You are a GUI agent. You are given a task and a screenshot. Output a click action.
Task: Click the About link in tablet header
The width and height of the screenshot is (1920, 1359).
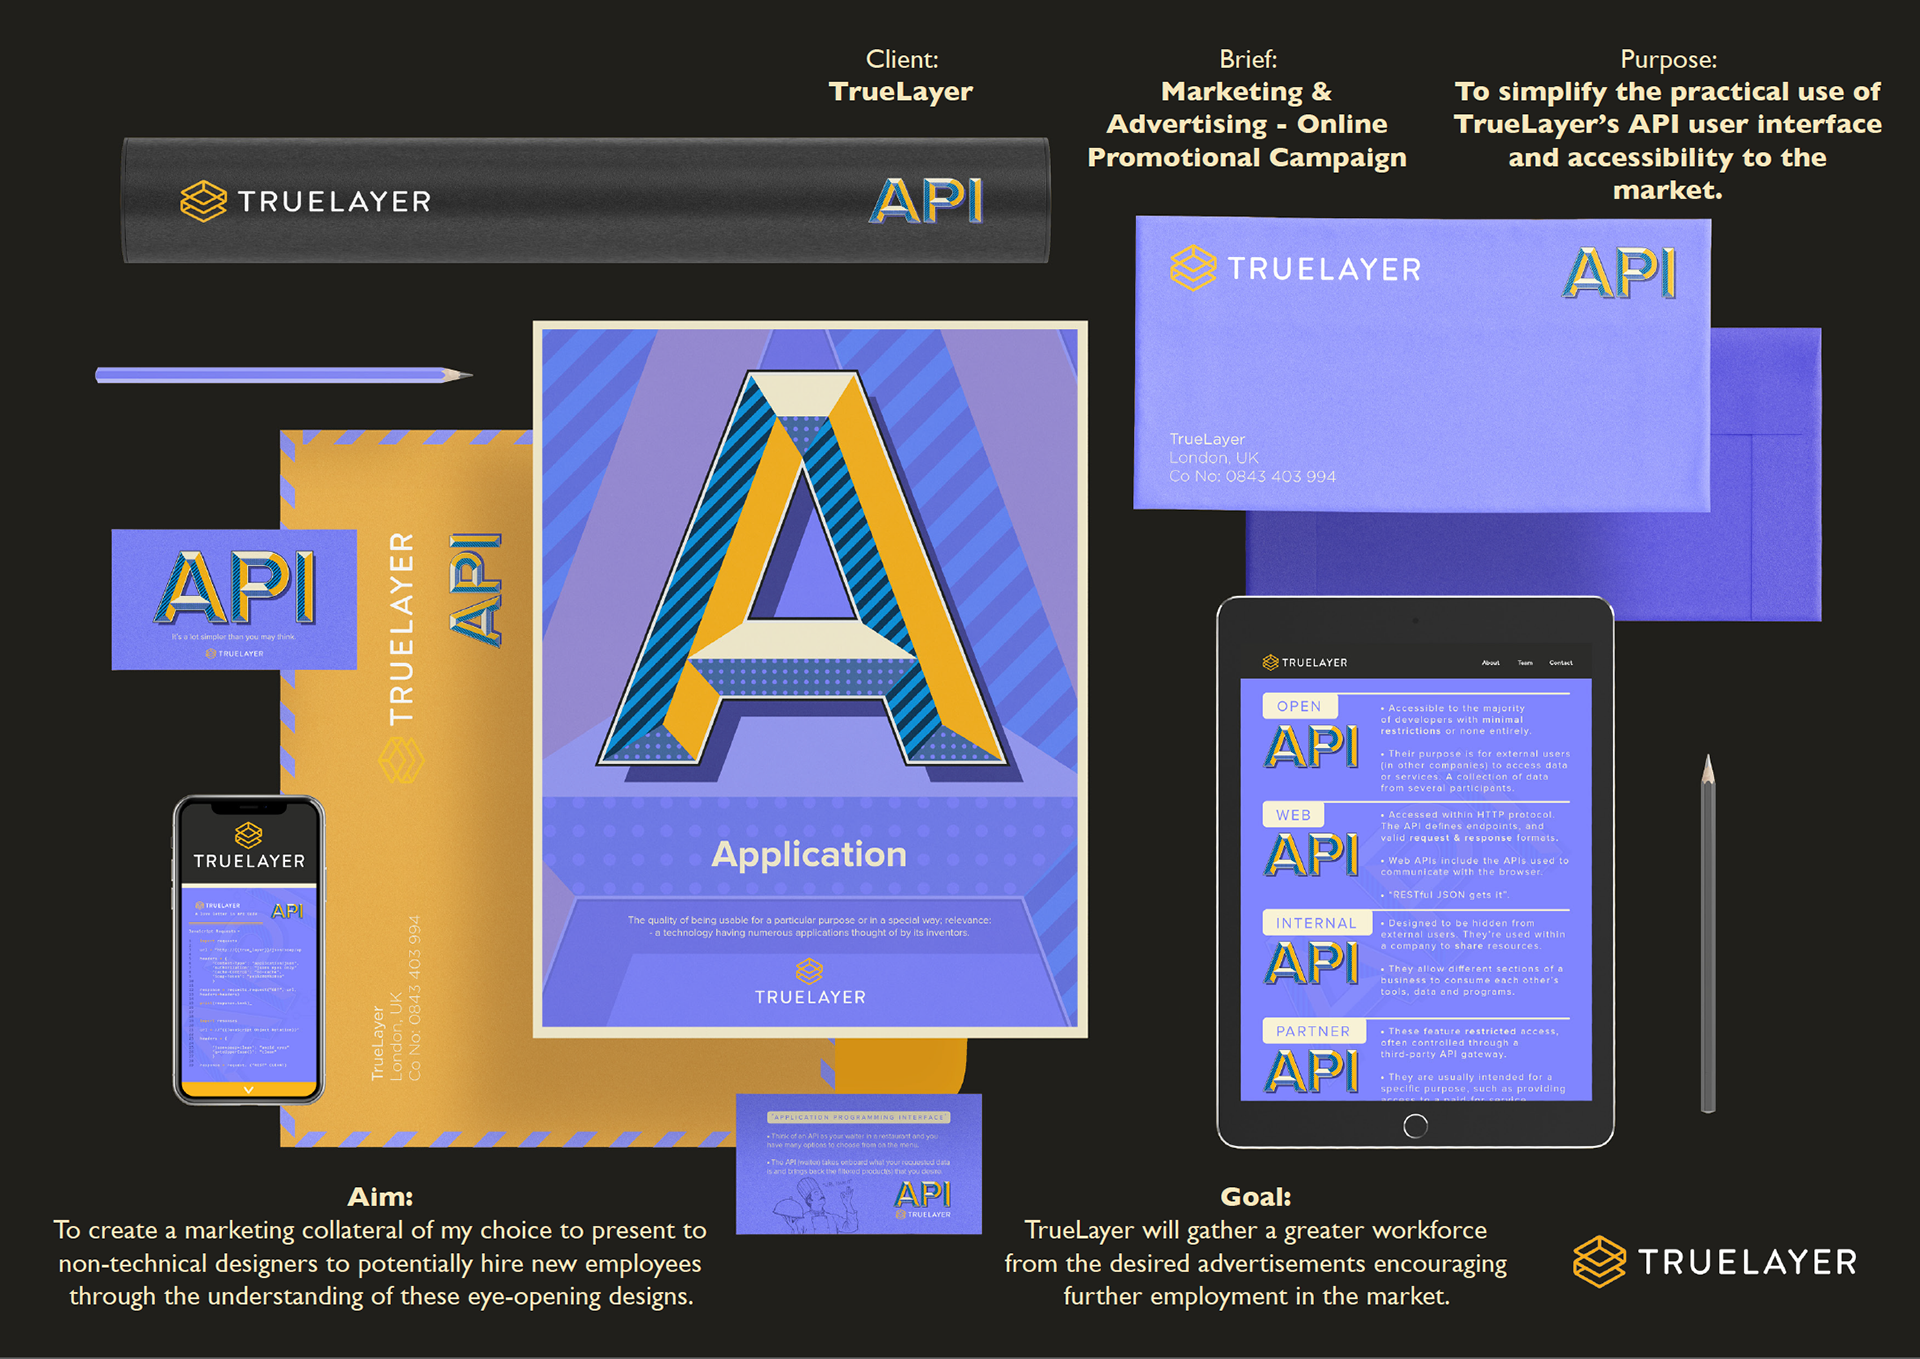click(1490, 663)
